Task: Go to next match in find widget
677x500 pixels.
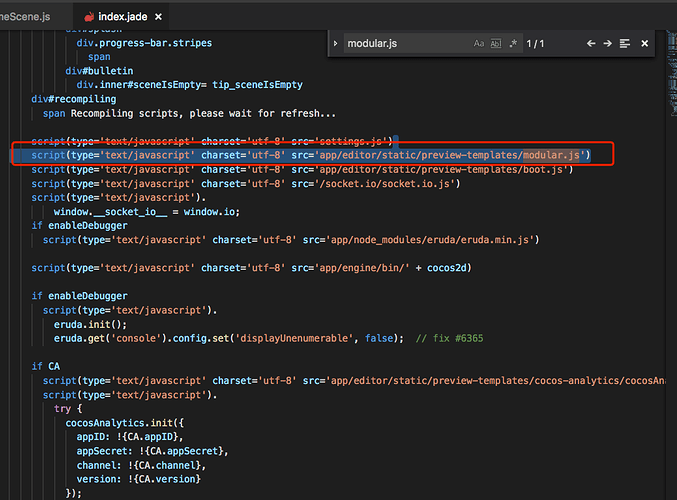Action: pyautogui.click(x=608, y=44)
